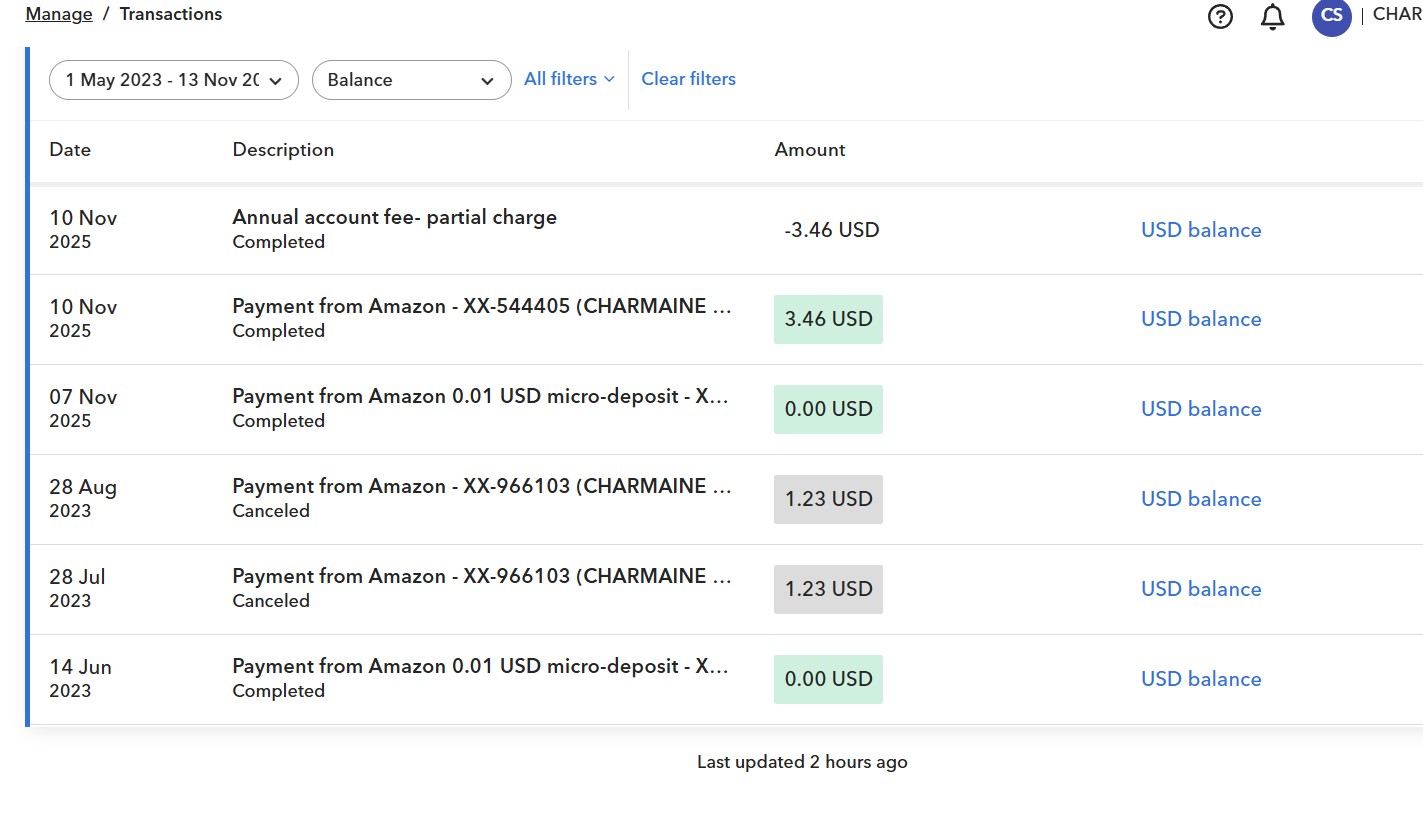
Task: Open USD balance for 07 Nov micro-deposit
Action: pos(1201,409)
